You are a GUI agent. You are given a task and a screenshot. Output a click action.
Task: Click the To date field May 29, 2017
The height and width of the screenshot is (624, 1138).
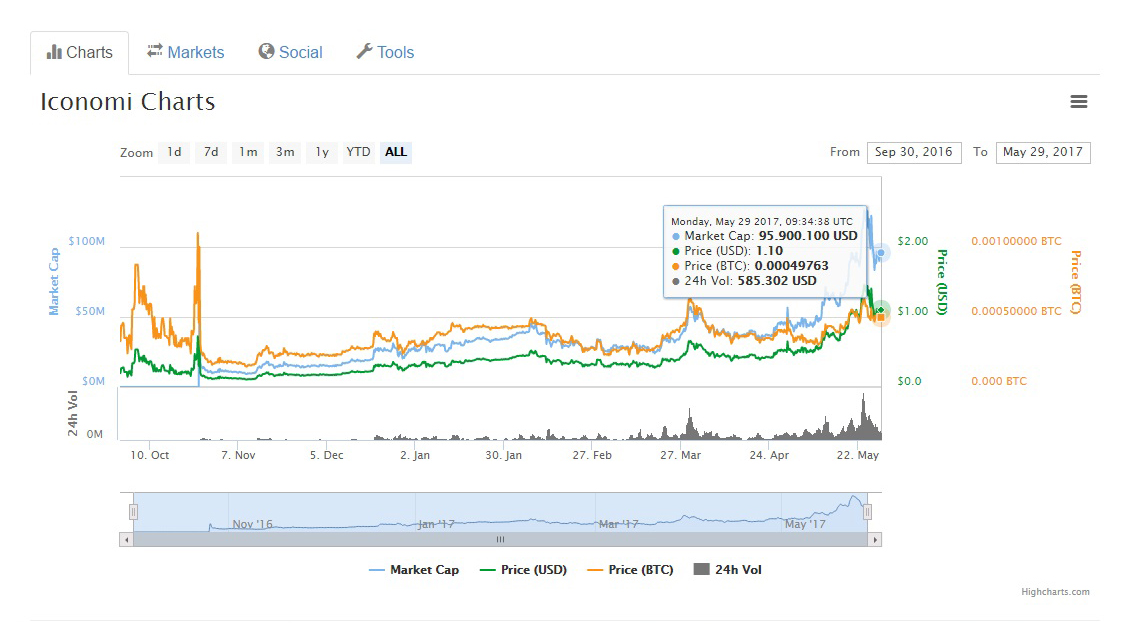[x=1043, y=152]
